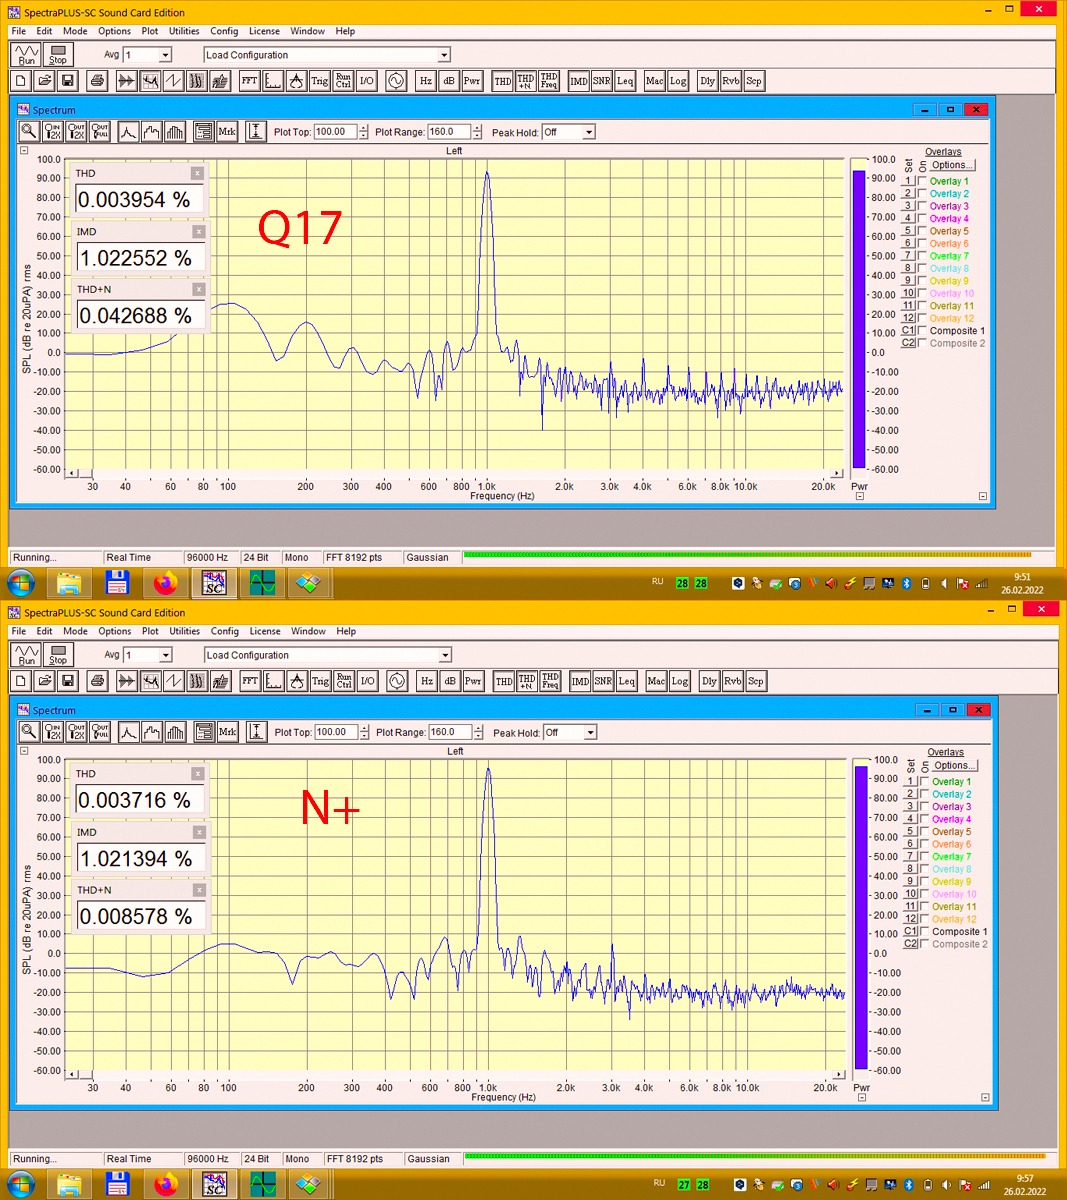Click FFT settings button in the Q17 window
The height and width of the screenshot is (1200, 1067).
click(x=249, y=81)
